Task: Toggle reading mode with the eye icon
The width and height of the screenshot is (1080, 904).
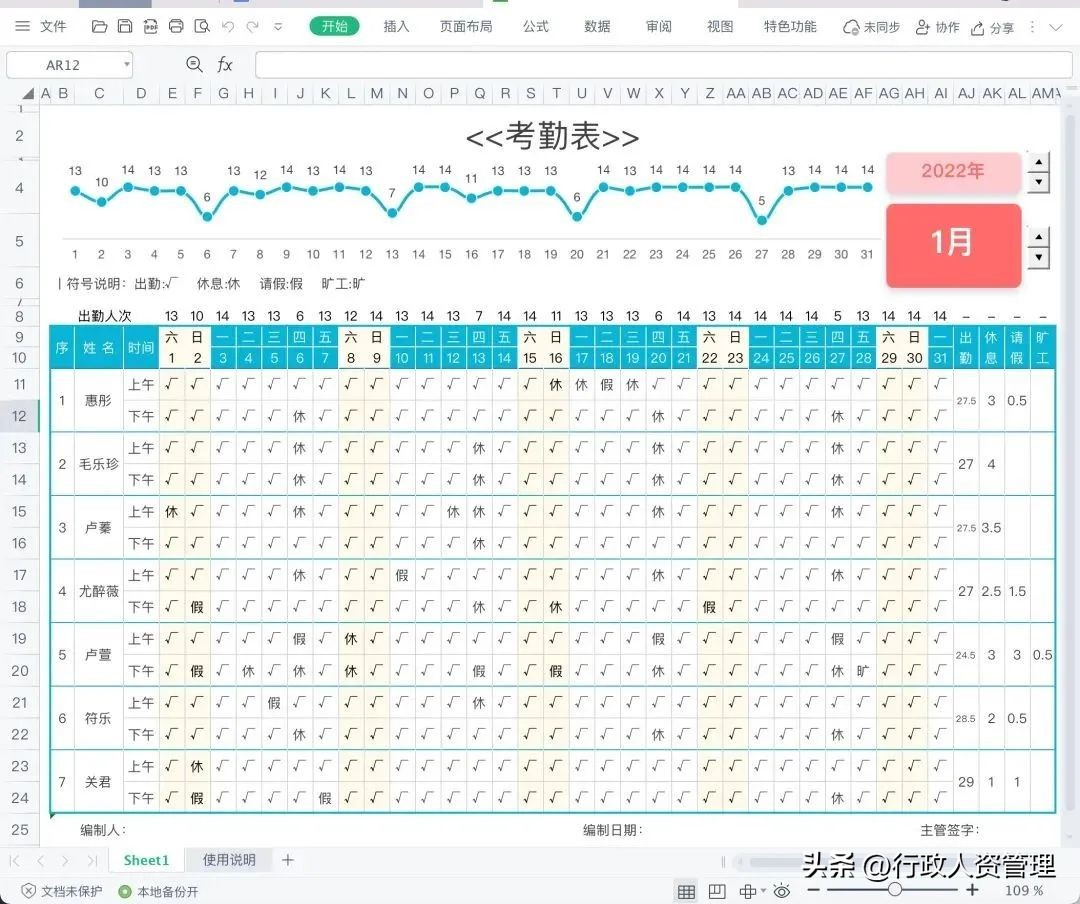Action: pos(783,889)
